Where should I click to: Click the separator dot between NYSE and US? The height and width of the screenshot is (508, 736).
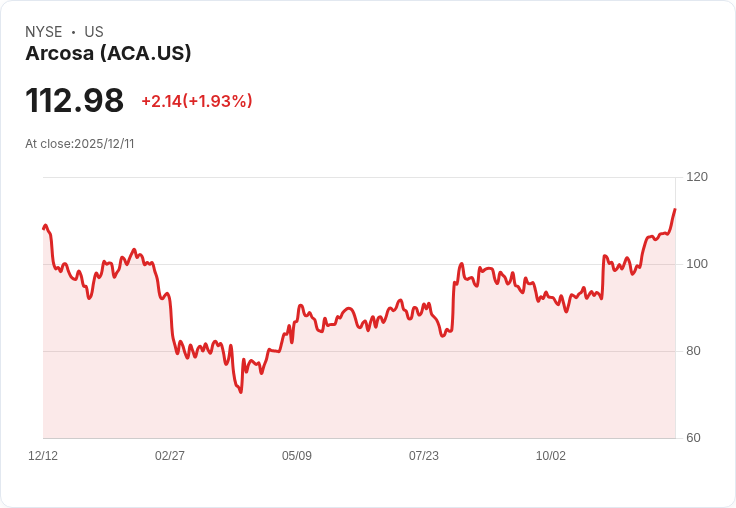tap(73, 32)
